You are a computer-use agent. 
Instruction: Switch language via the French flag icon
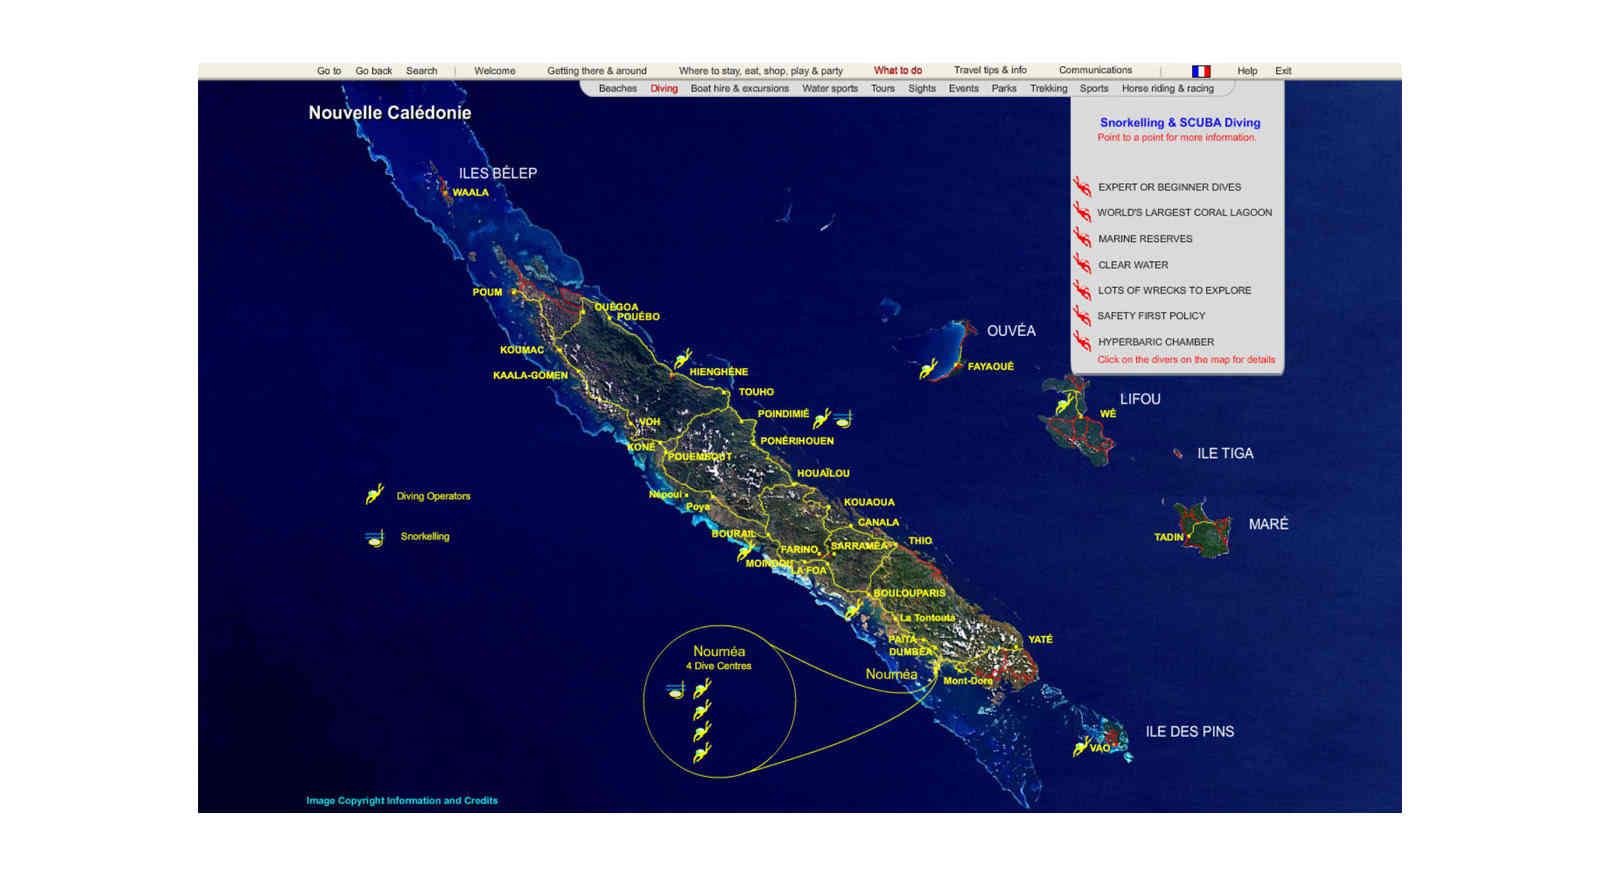(1201, 71)
